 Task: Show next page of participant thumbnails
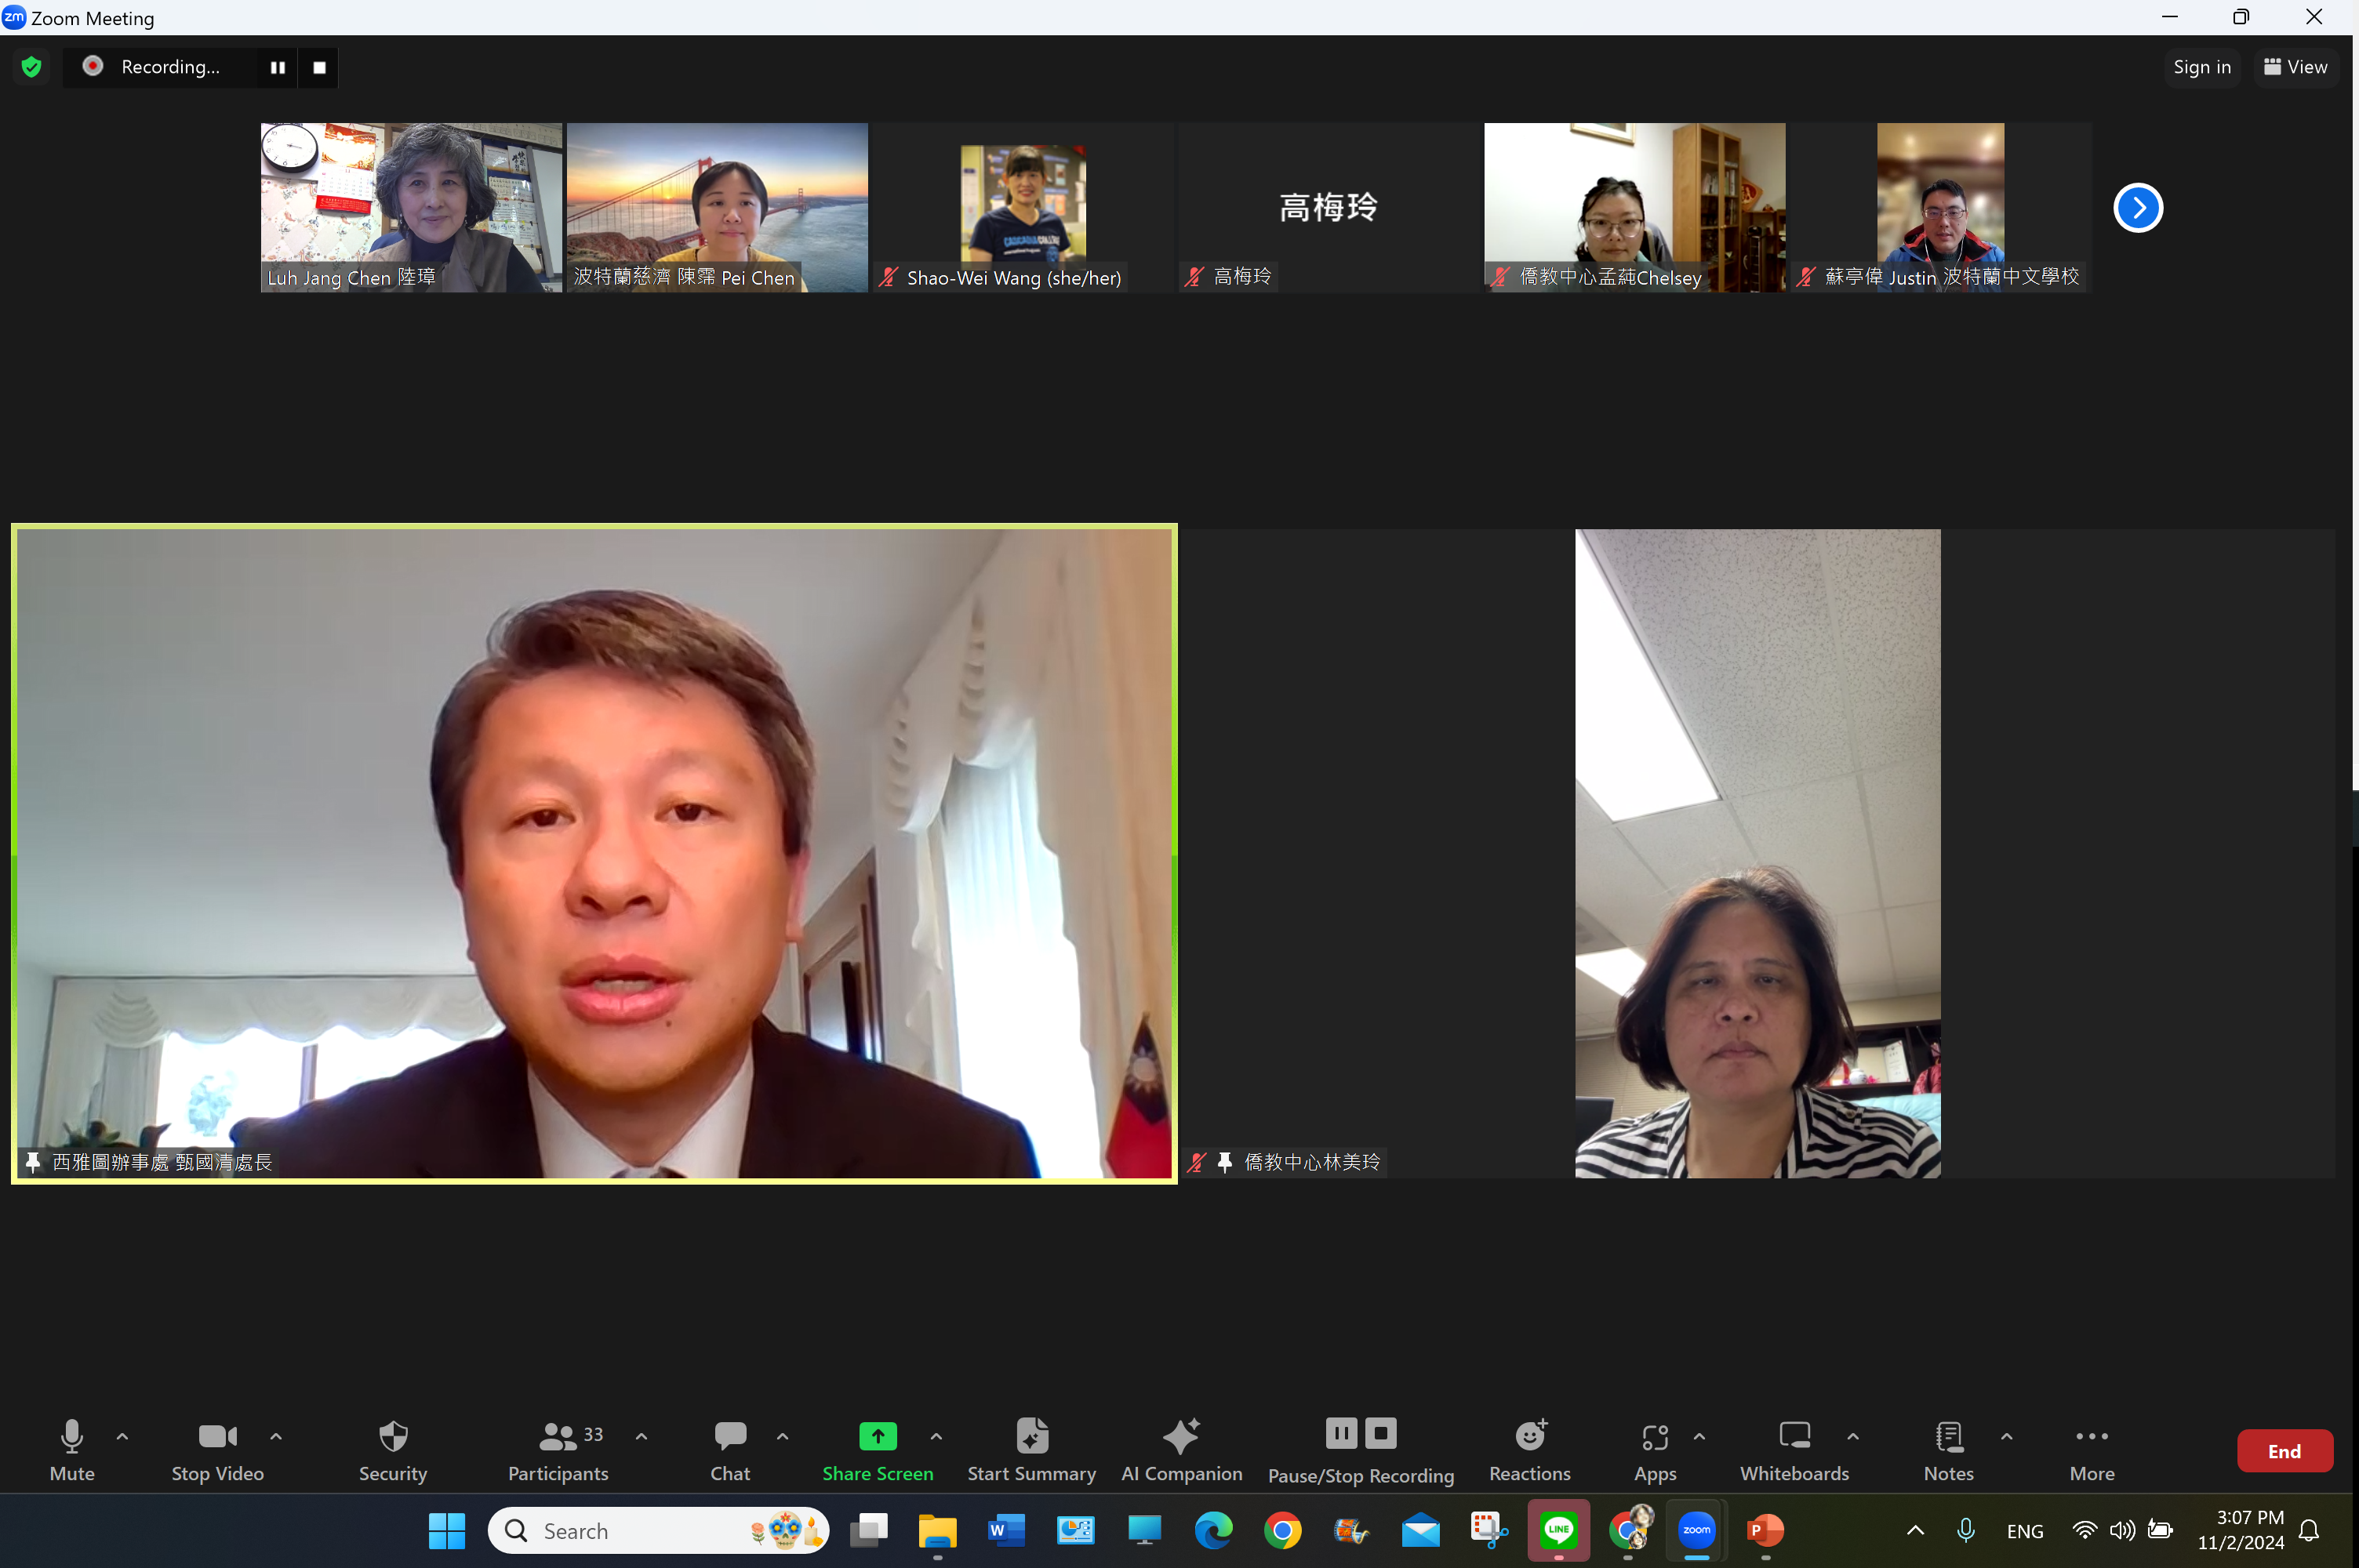[2137, 208]
